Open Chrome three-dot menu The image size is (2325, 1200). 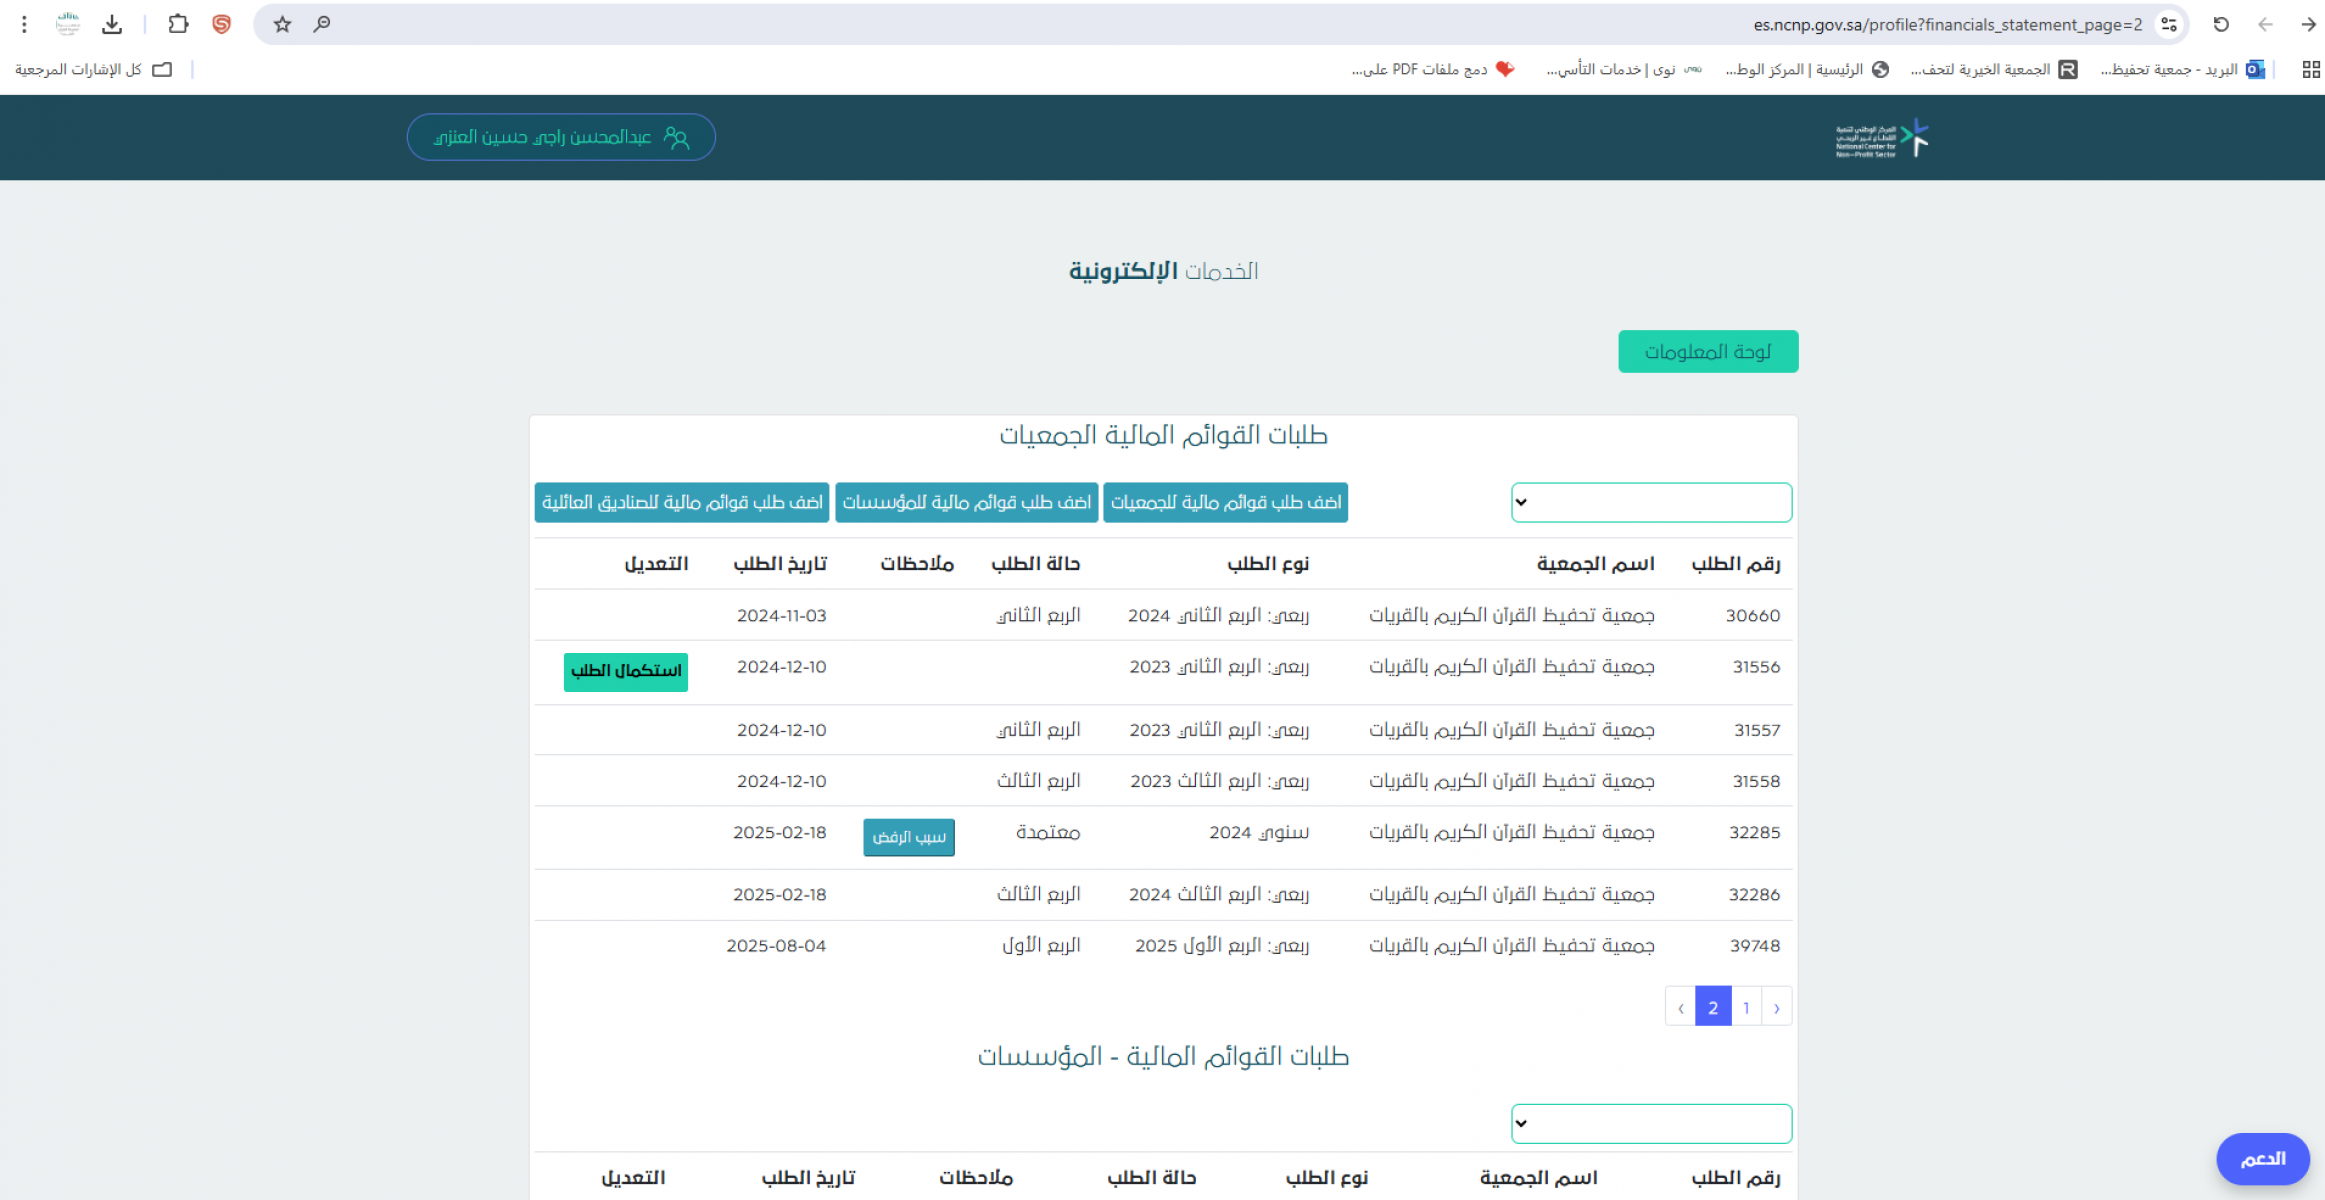[x=24, y=24]
